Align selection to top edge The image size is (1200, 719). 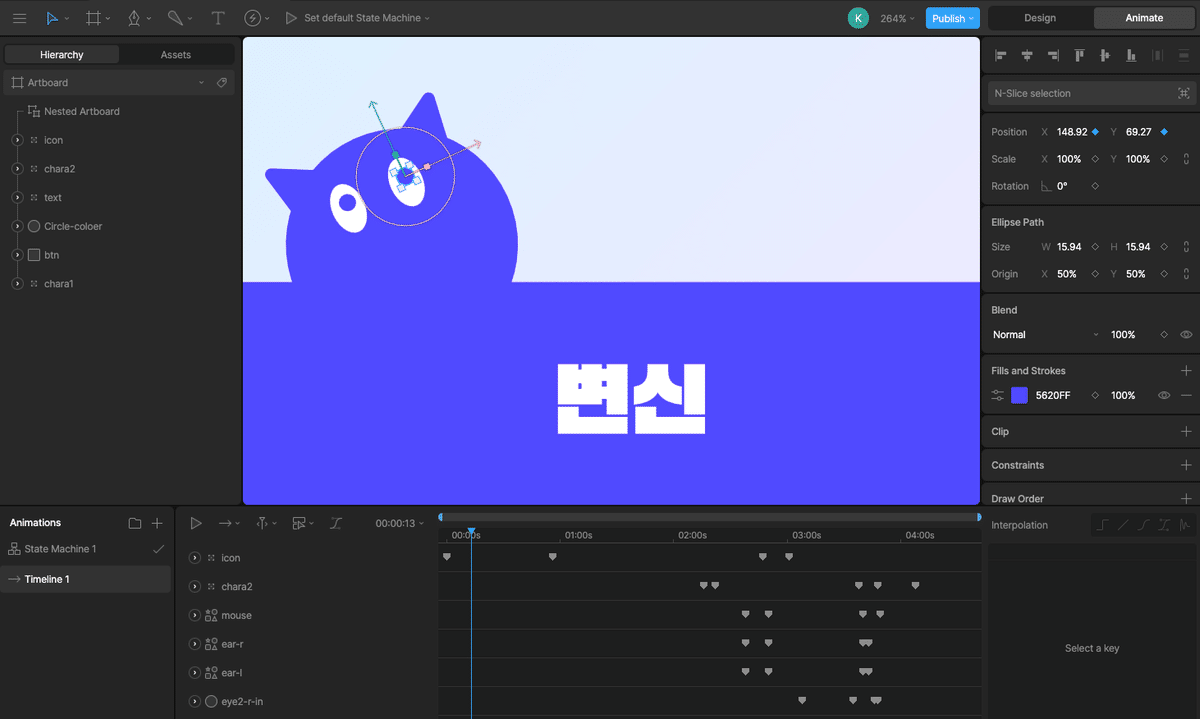[1079, 56]
